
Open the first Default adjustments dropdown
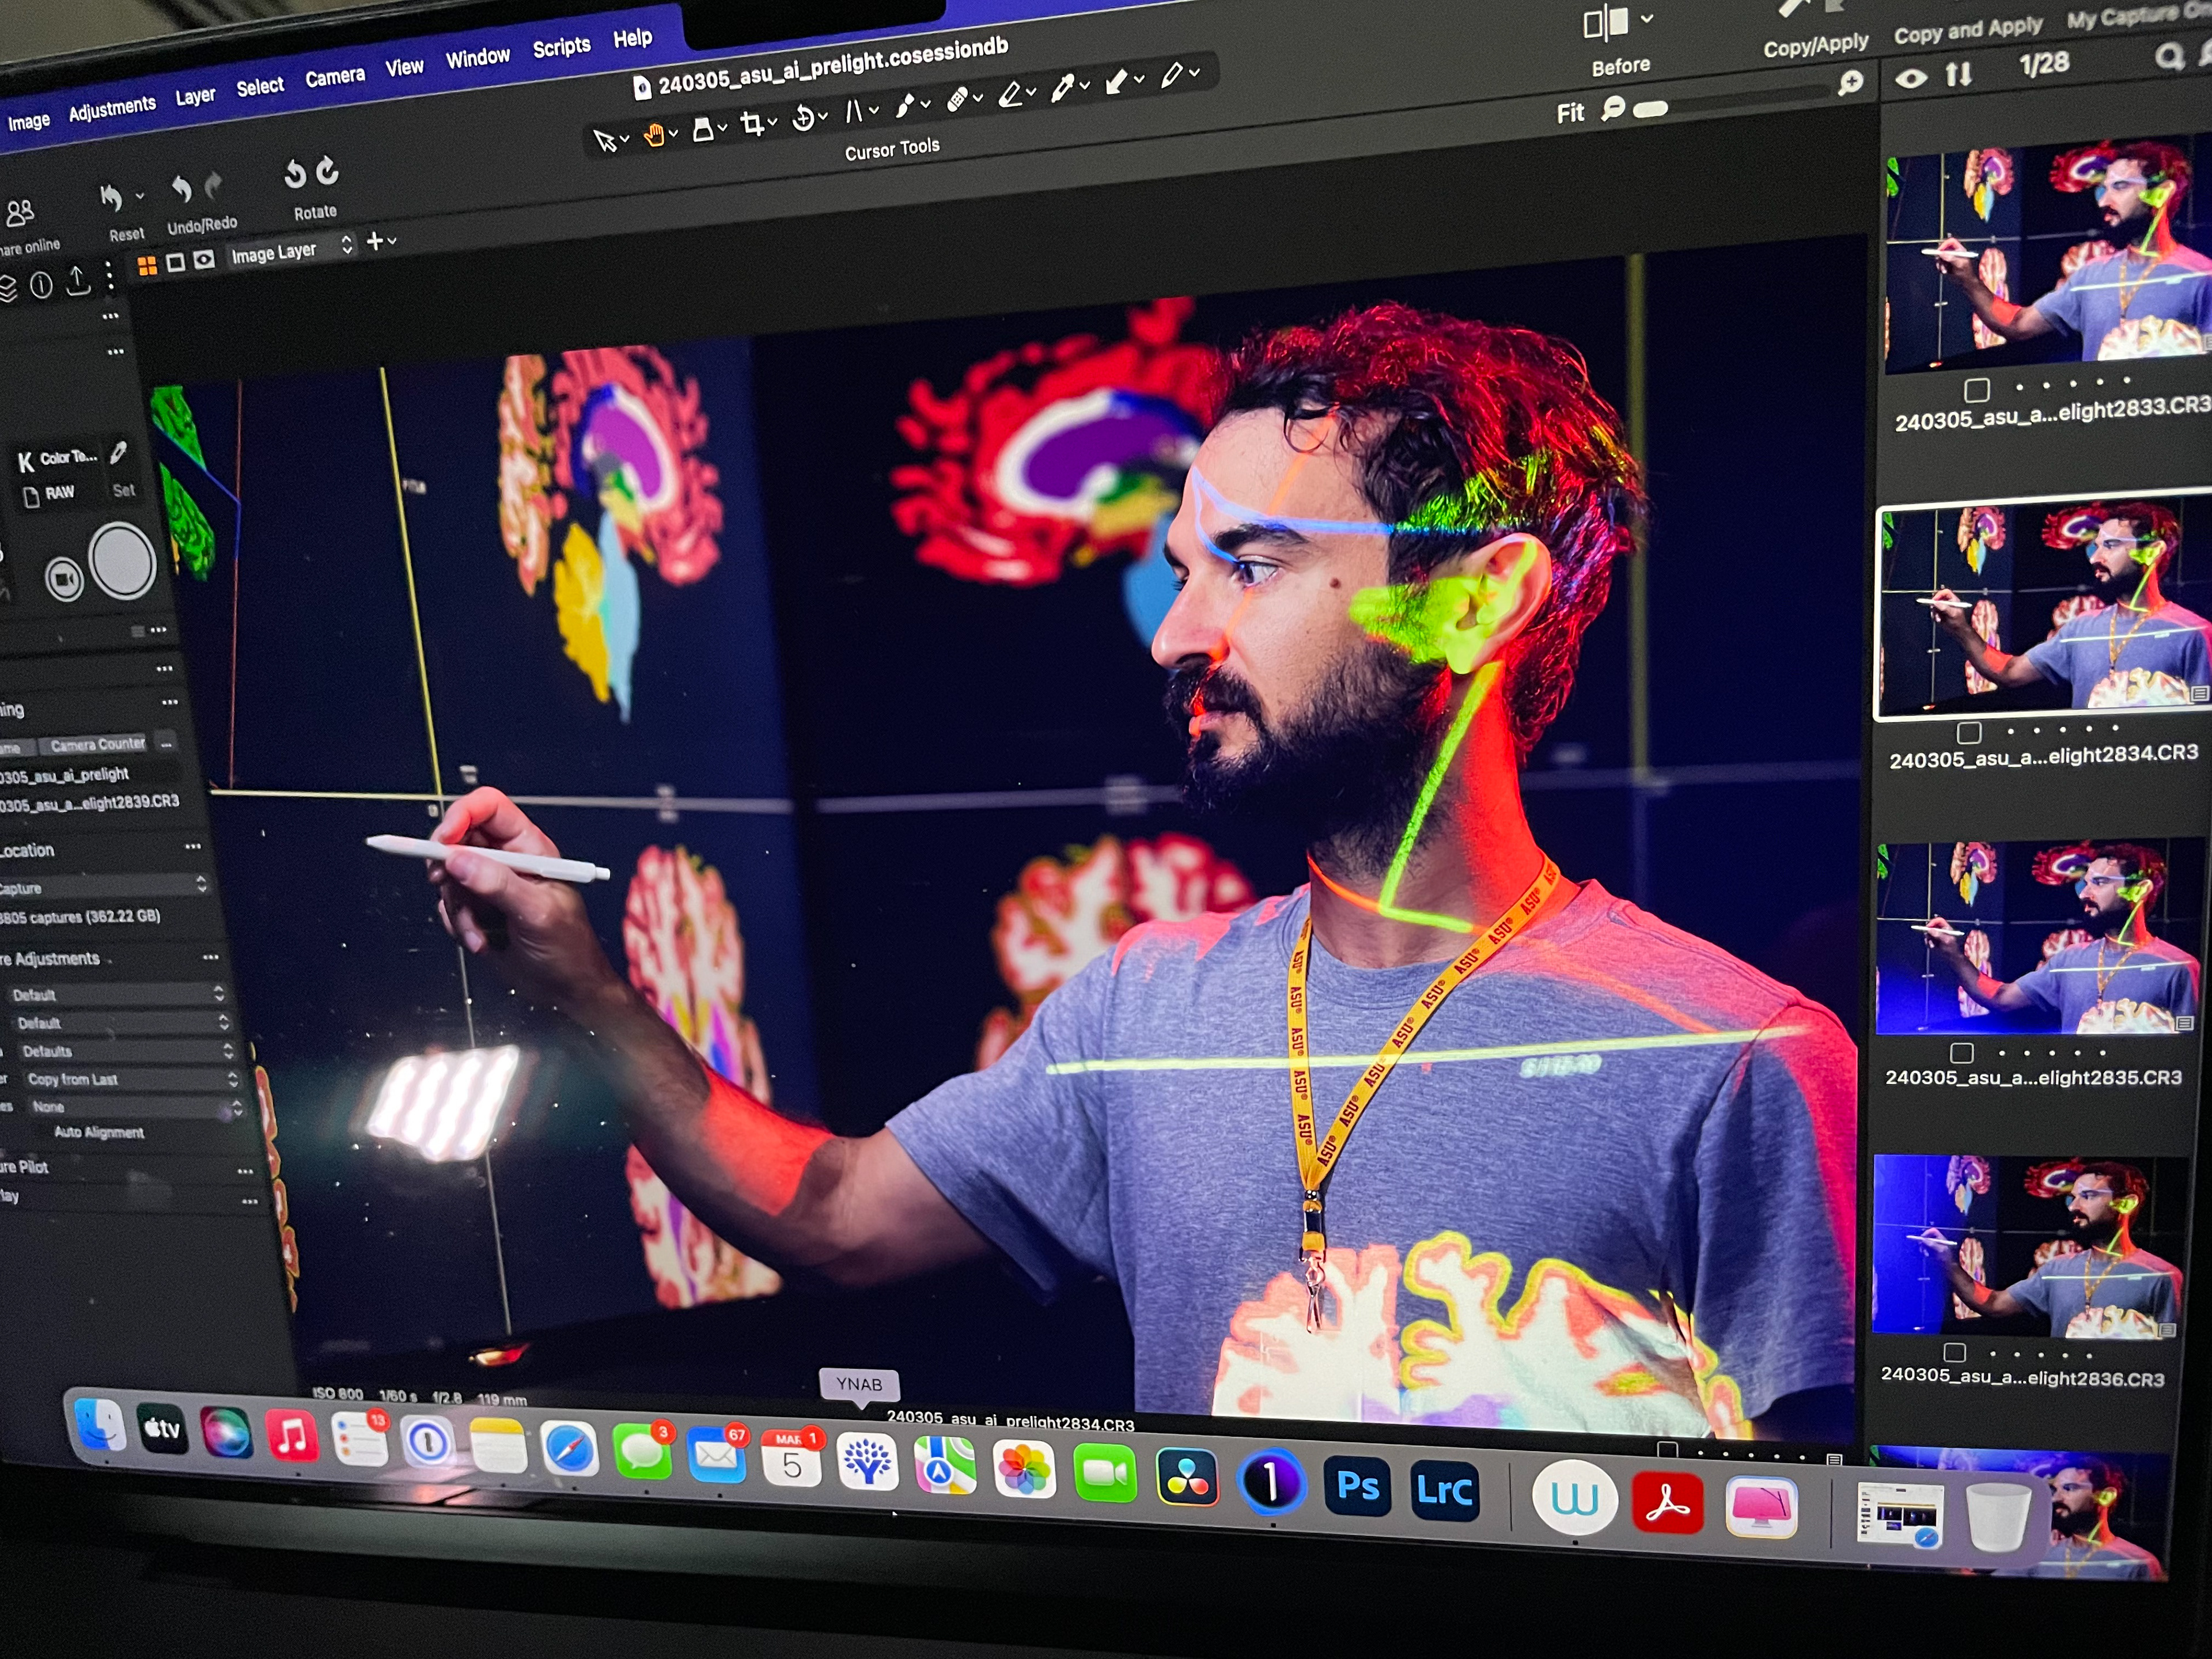[x=118, y=994]
